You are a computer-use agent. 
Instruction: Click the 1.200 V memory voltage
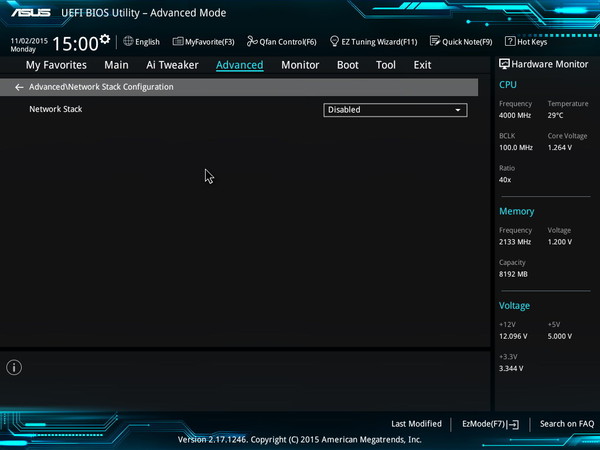pyautogui.click(x=560, y=242)
